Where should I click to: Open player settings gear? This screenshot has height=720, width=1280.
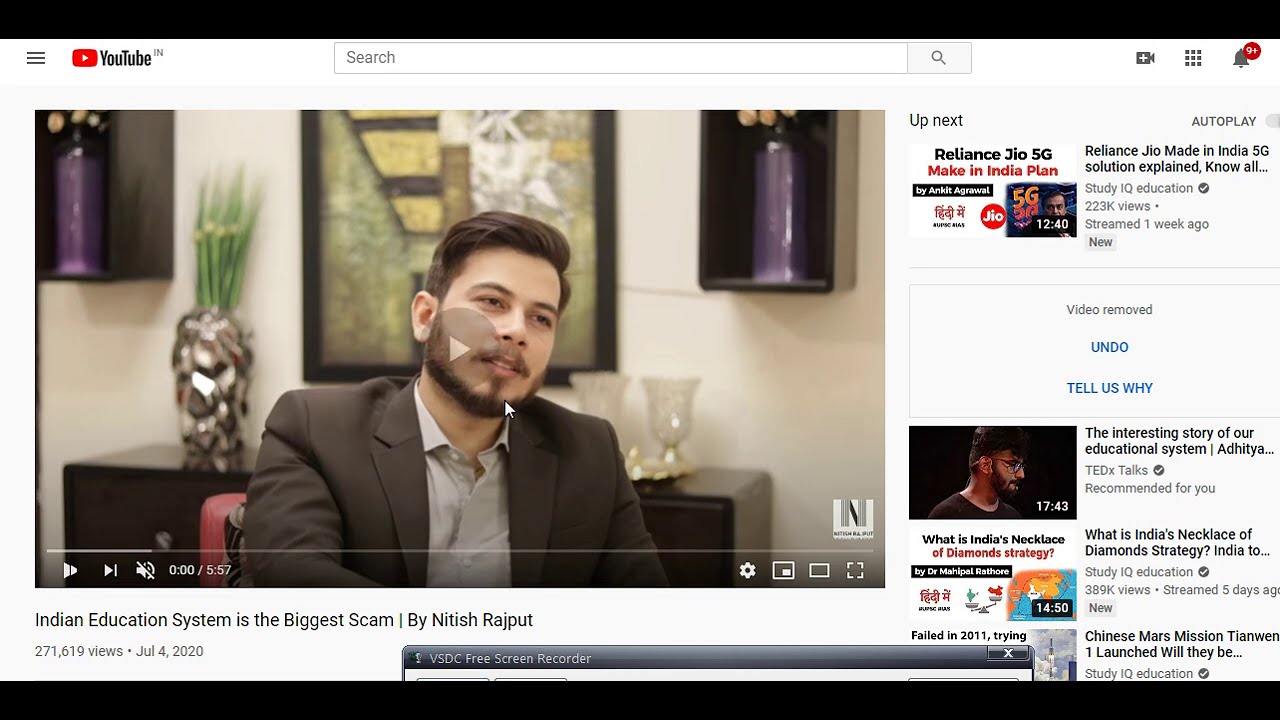[x=748, y=570]
